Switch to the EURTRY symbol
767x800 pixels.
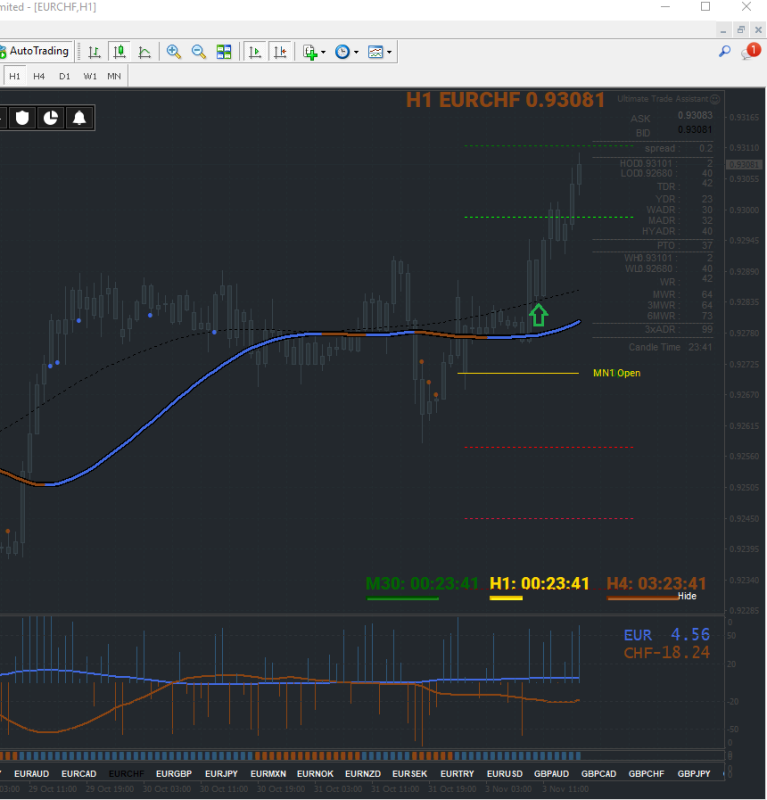point(457,773)
